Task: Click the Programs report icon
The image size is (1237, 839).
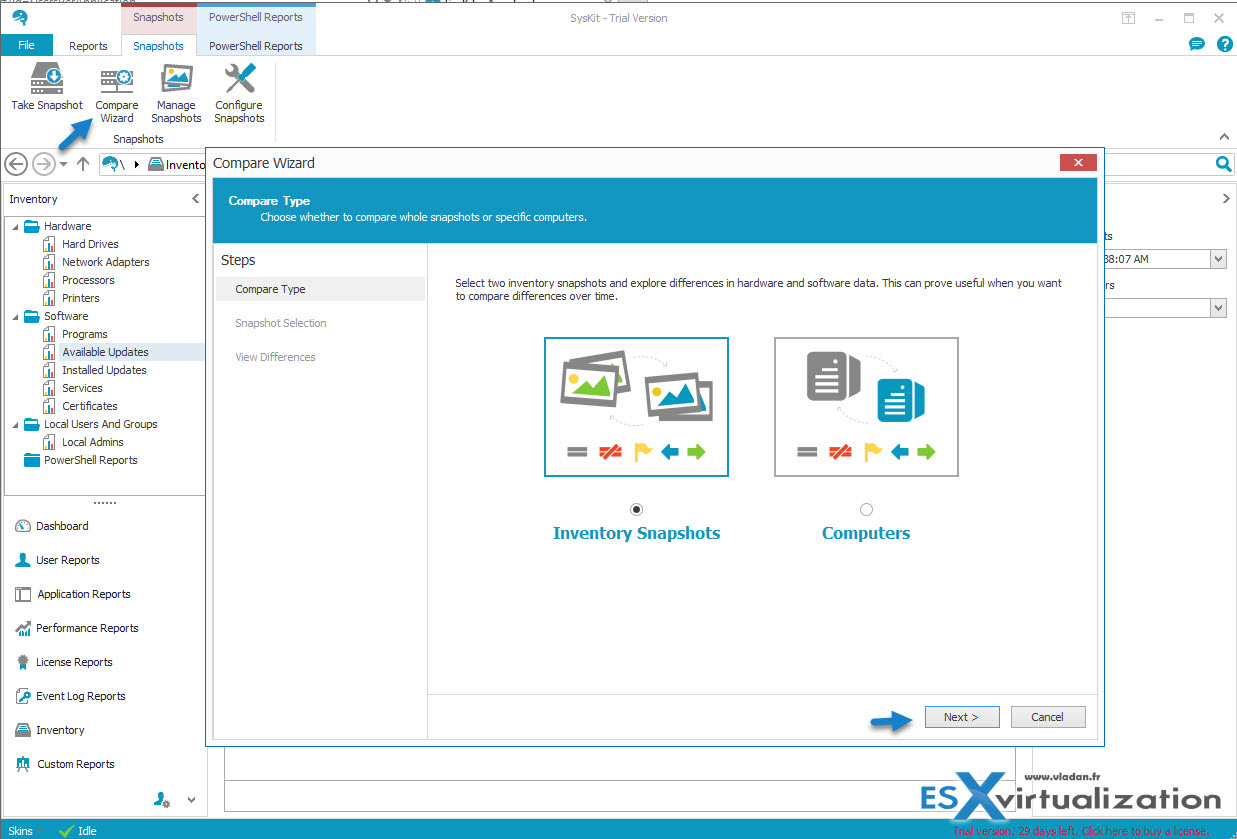Action: [x=49, y=334]
